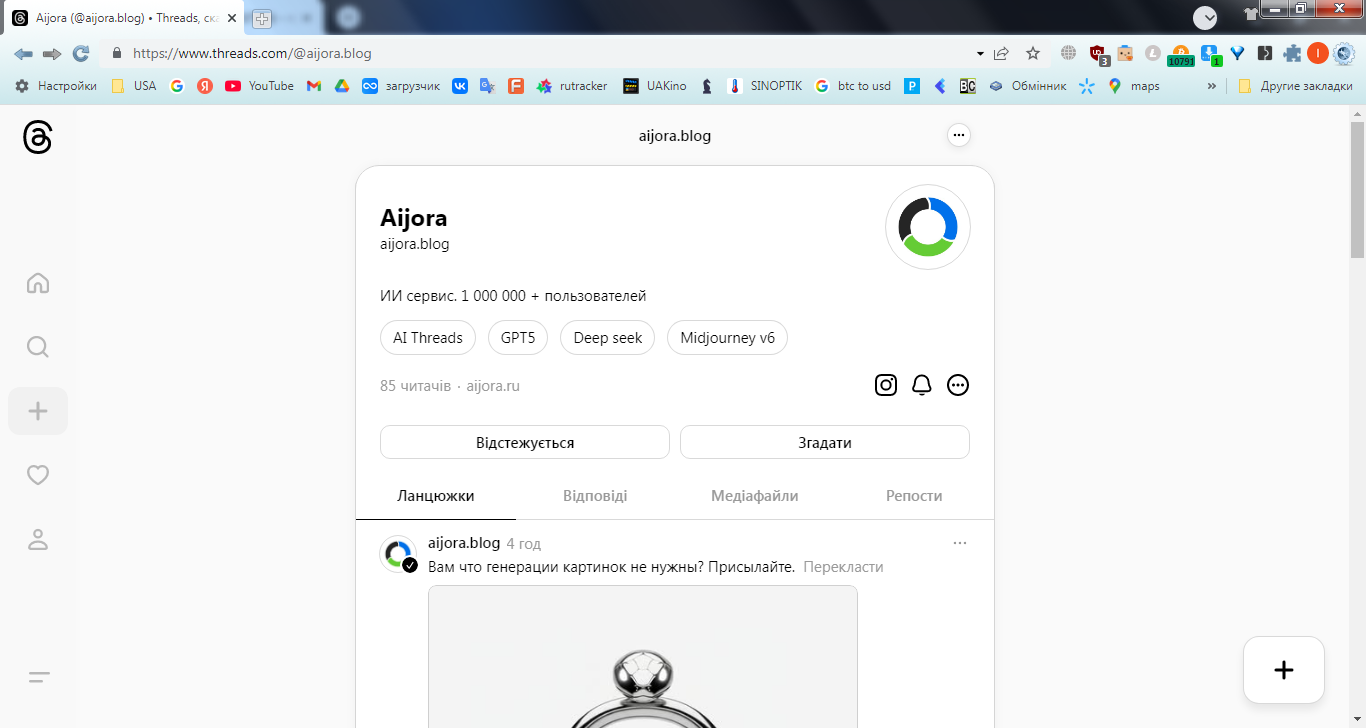Open Threads home via logo icon
The image size is (1366, 728).
point(37,137)
